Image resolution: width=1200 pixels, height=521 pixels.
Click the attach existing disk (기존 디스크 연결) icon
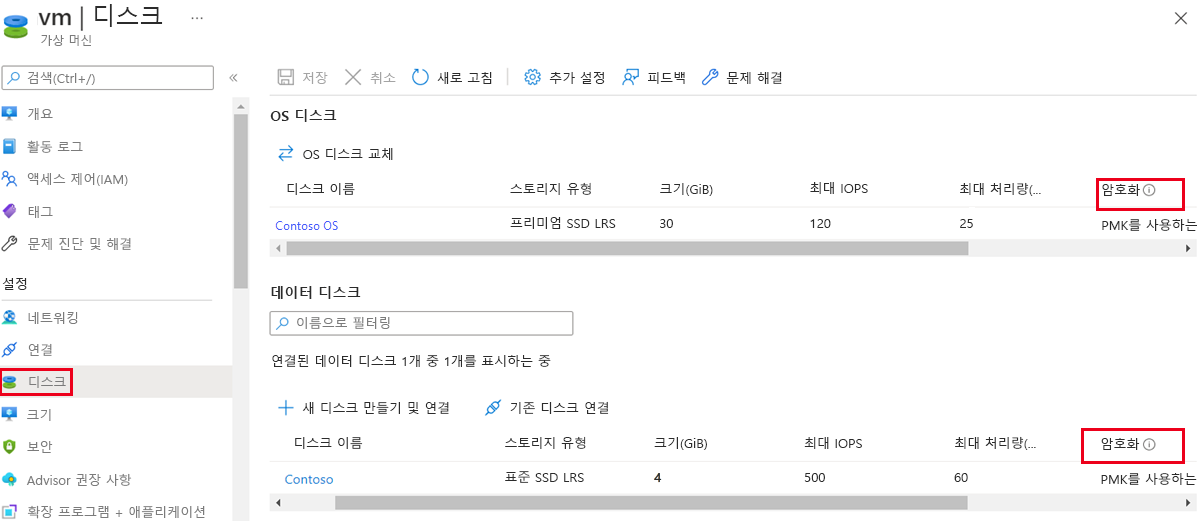[x=492, y=407]
